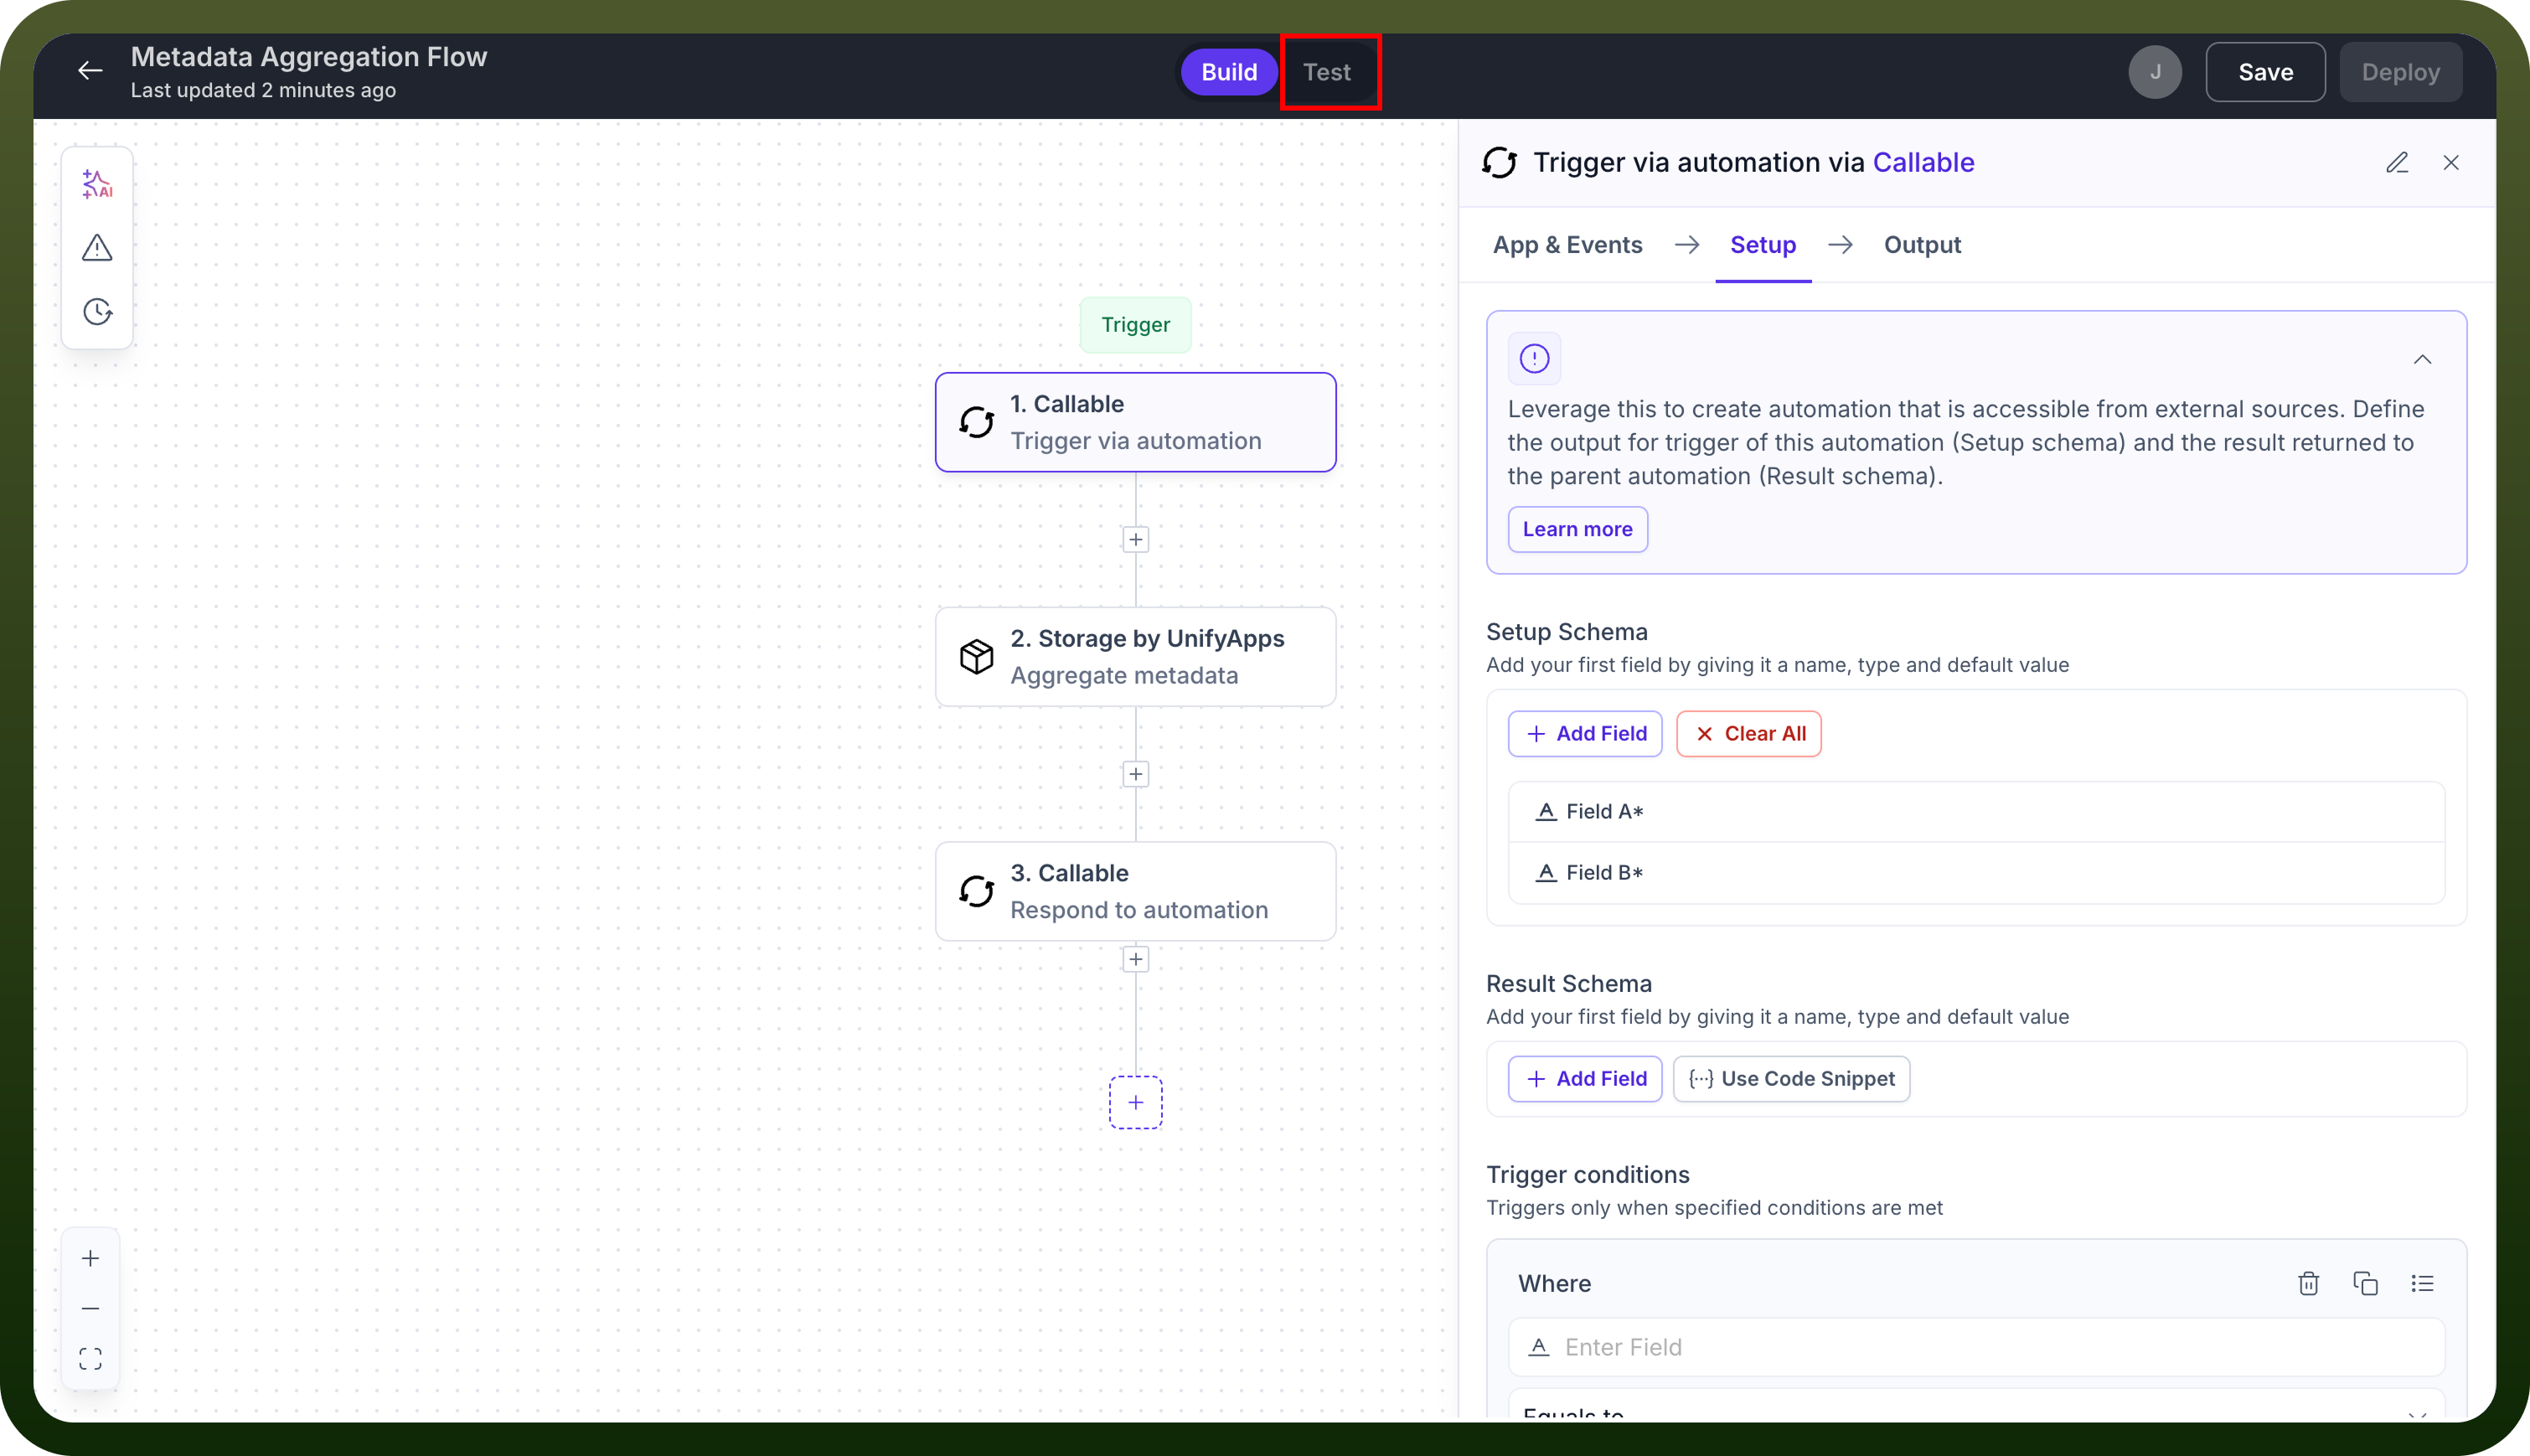Click the dashed add-step box at flow end
2530x1456 pixels.
coord(1135,1102)
